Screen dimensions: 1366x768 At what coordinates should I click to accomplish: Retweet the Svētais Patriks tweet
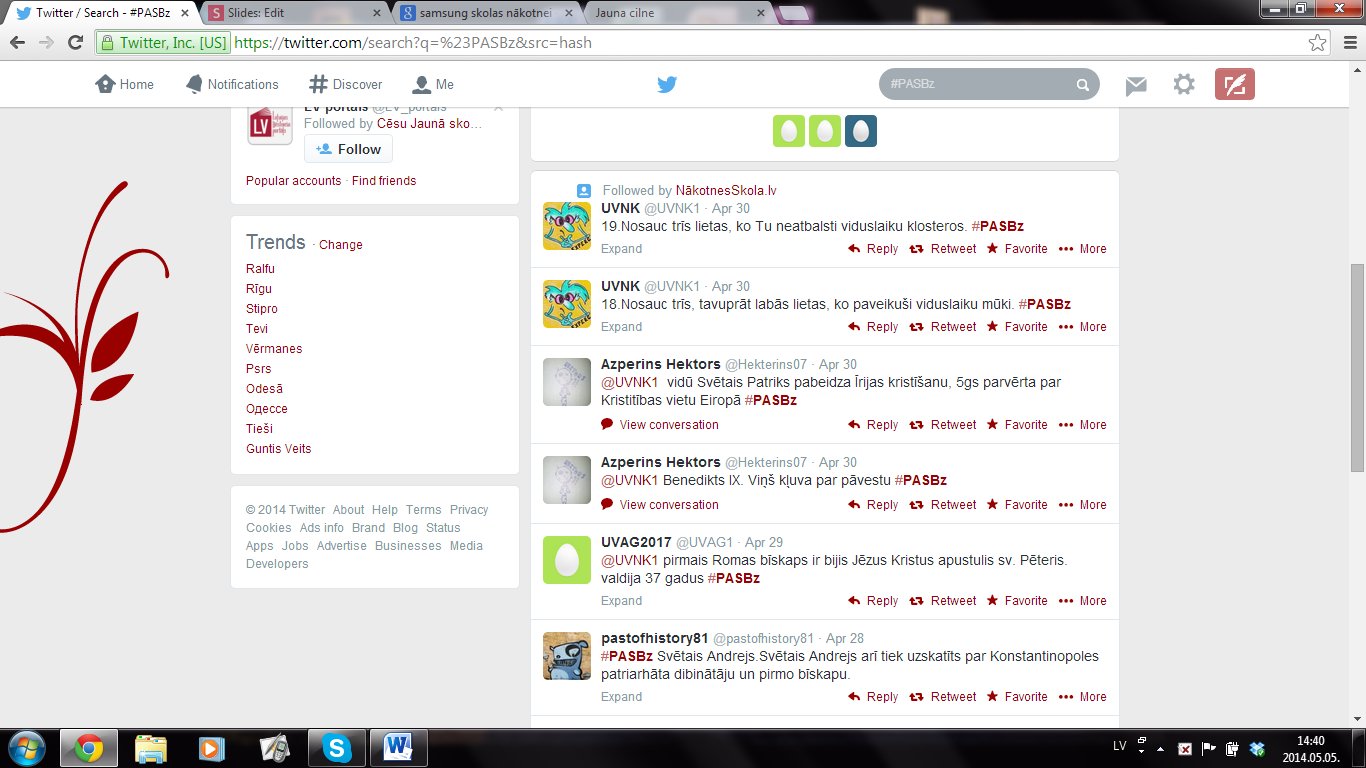pyautogui.click(x=943, y=425)
